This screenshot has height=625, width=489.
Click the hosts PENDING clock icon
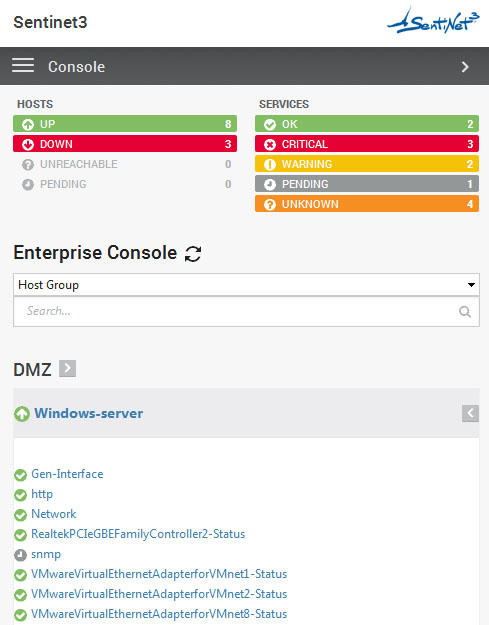coord(28,184)
